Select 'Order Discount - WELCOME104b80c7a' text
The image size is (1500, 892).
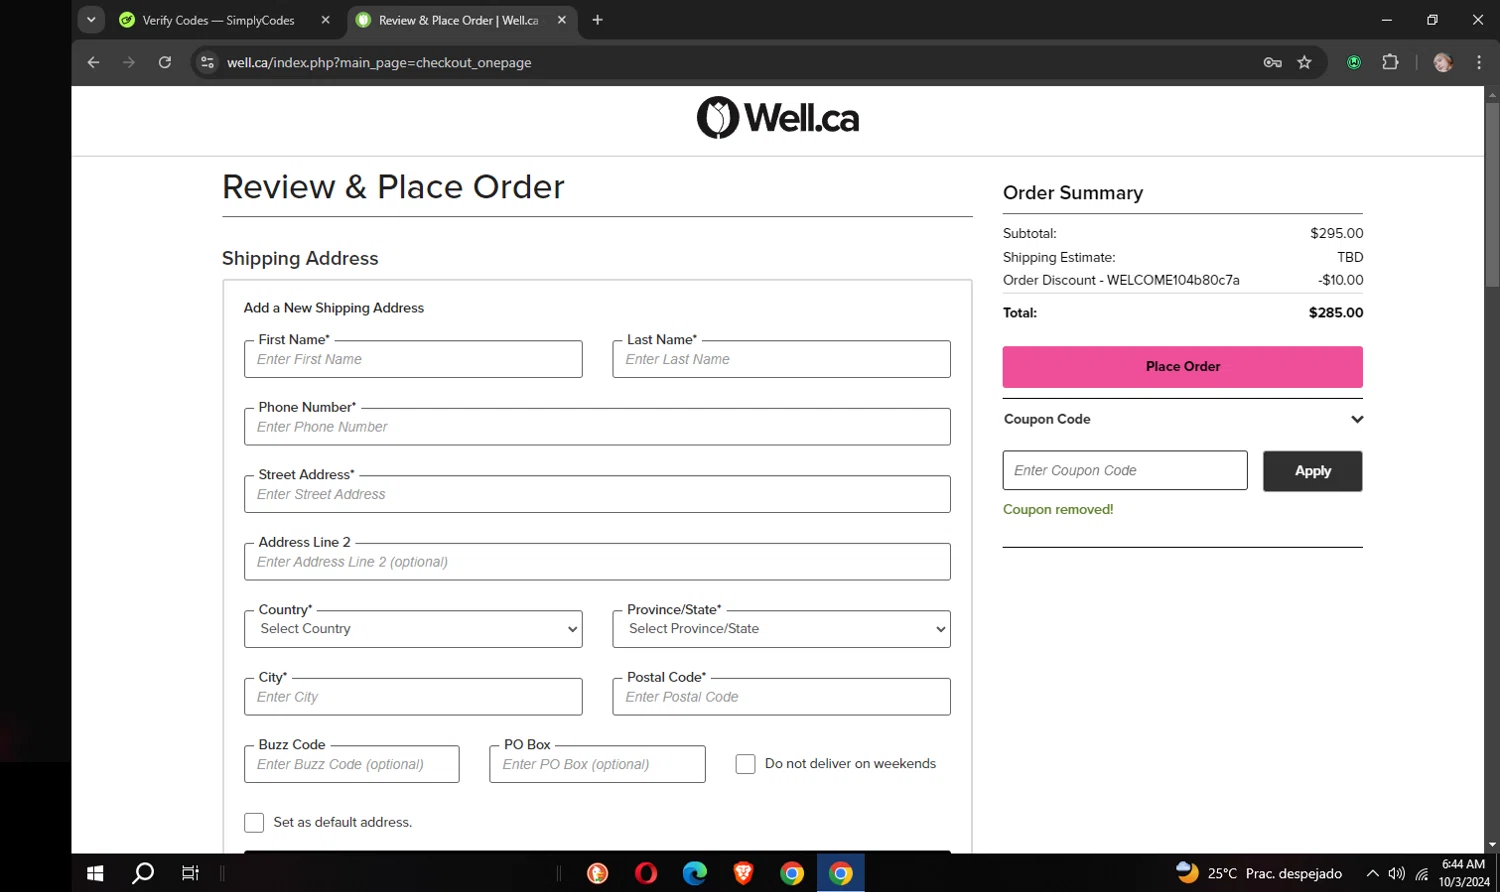click(1121, 280)
